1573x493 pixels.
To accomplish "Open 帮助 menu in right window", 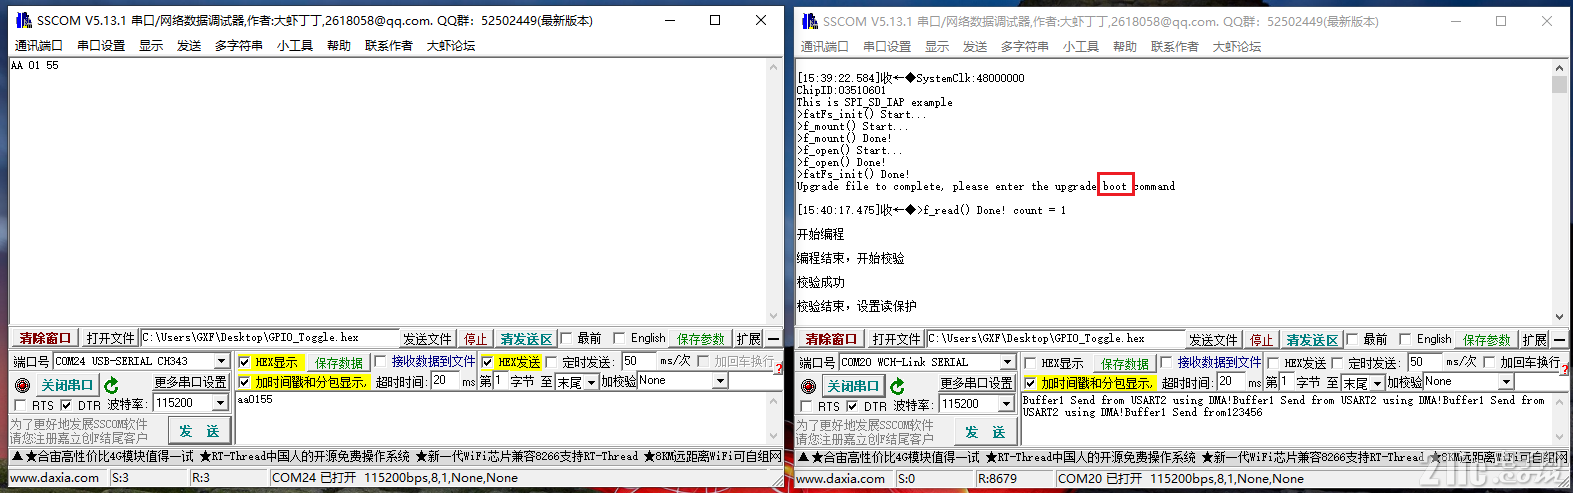I will (1125, 47).
